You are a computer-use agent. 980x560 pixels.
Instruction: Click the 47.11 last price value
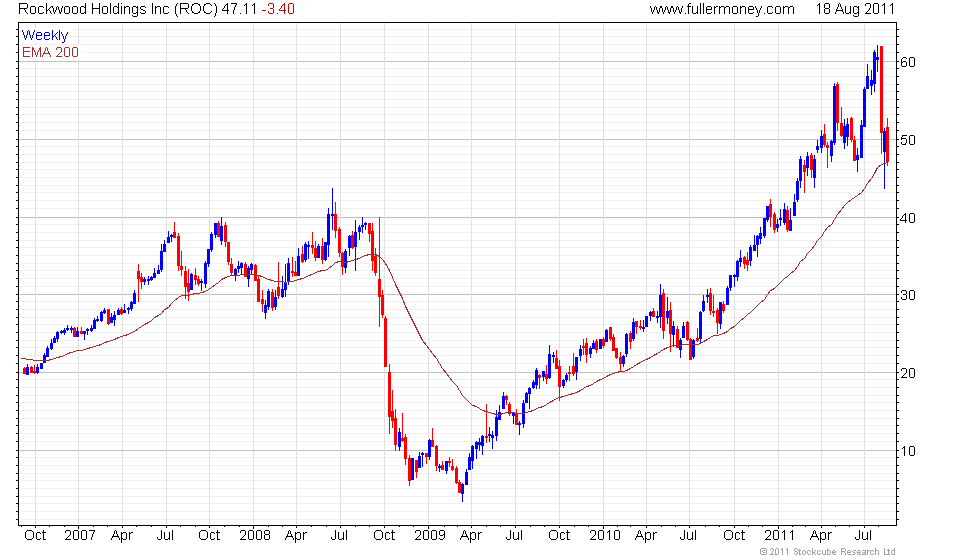pos(239,9)
